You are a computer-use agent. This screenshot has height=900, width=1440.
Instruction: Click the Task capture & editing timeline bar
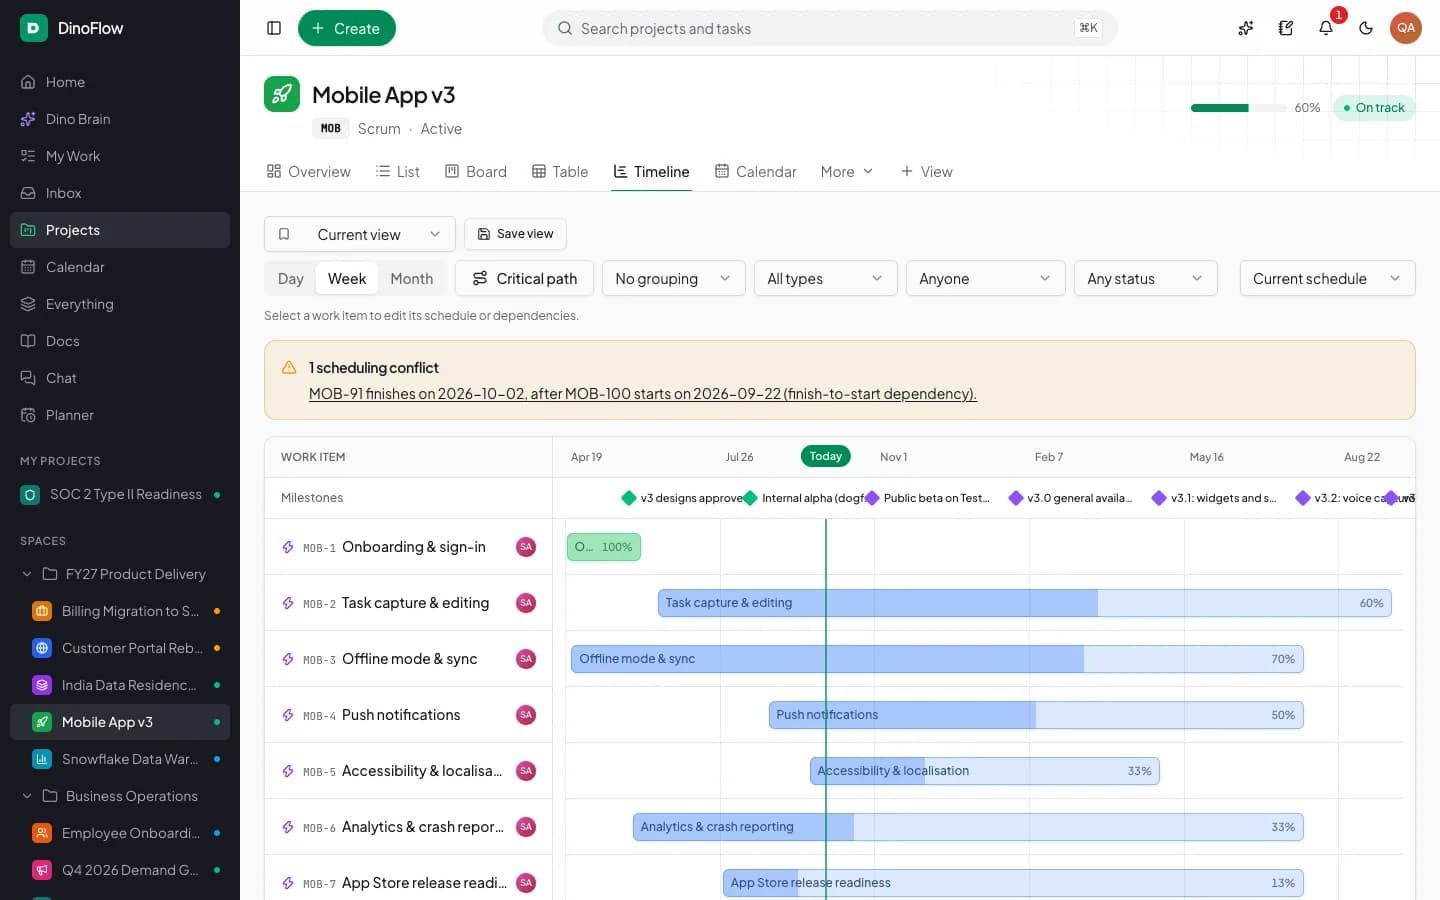[x=1024, y=603]
